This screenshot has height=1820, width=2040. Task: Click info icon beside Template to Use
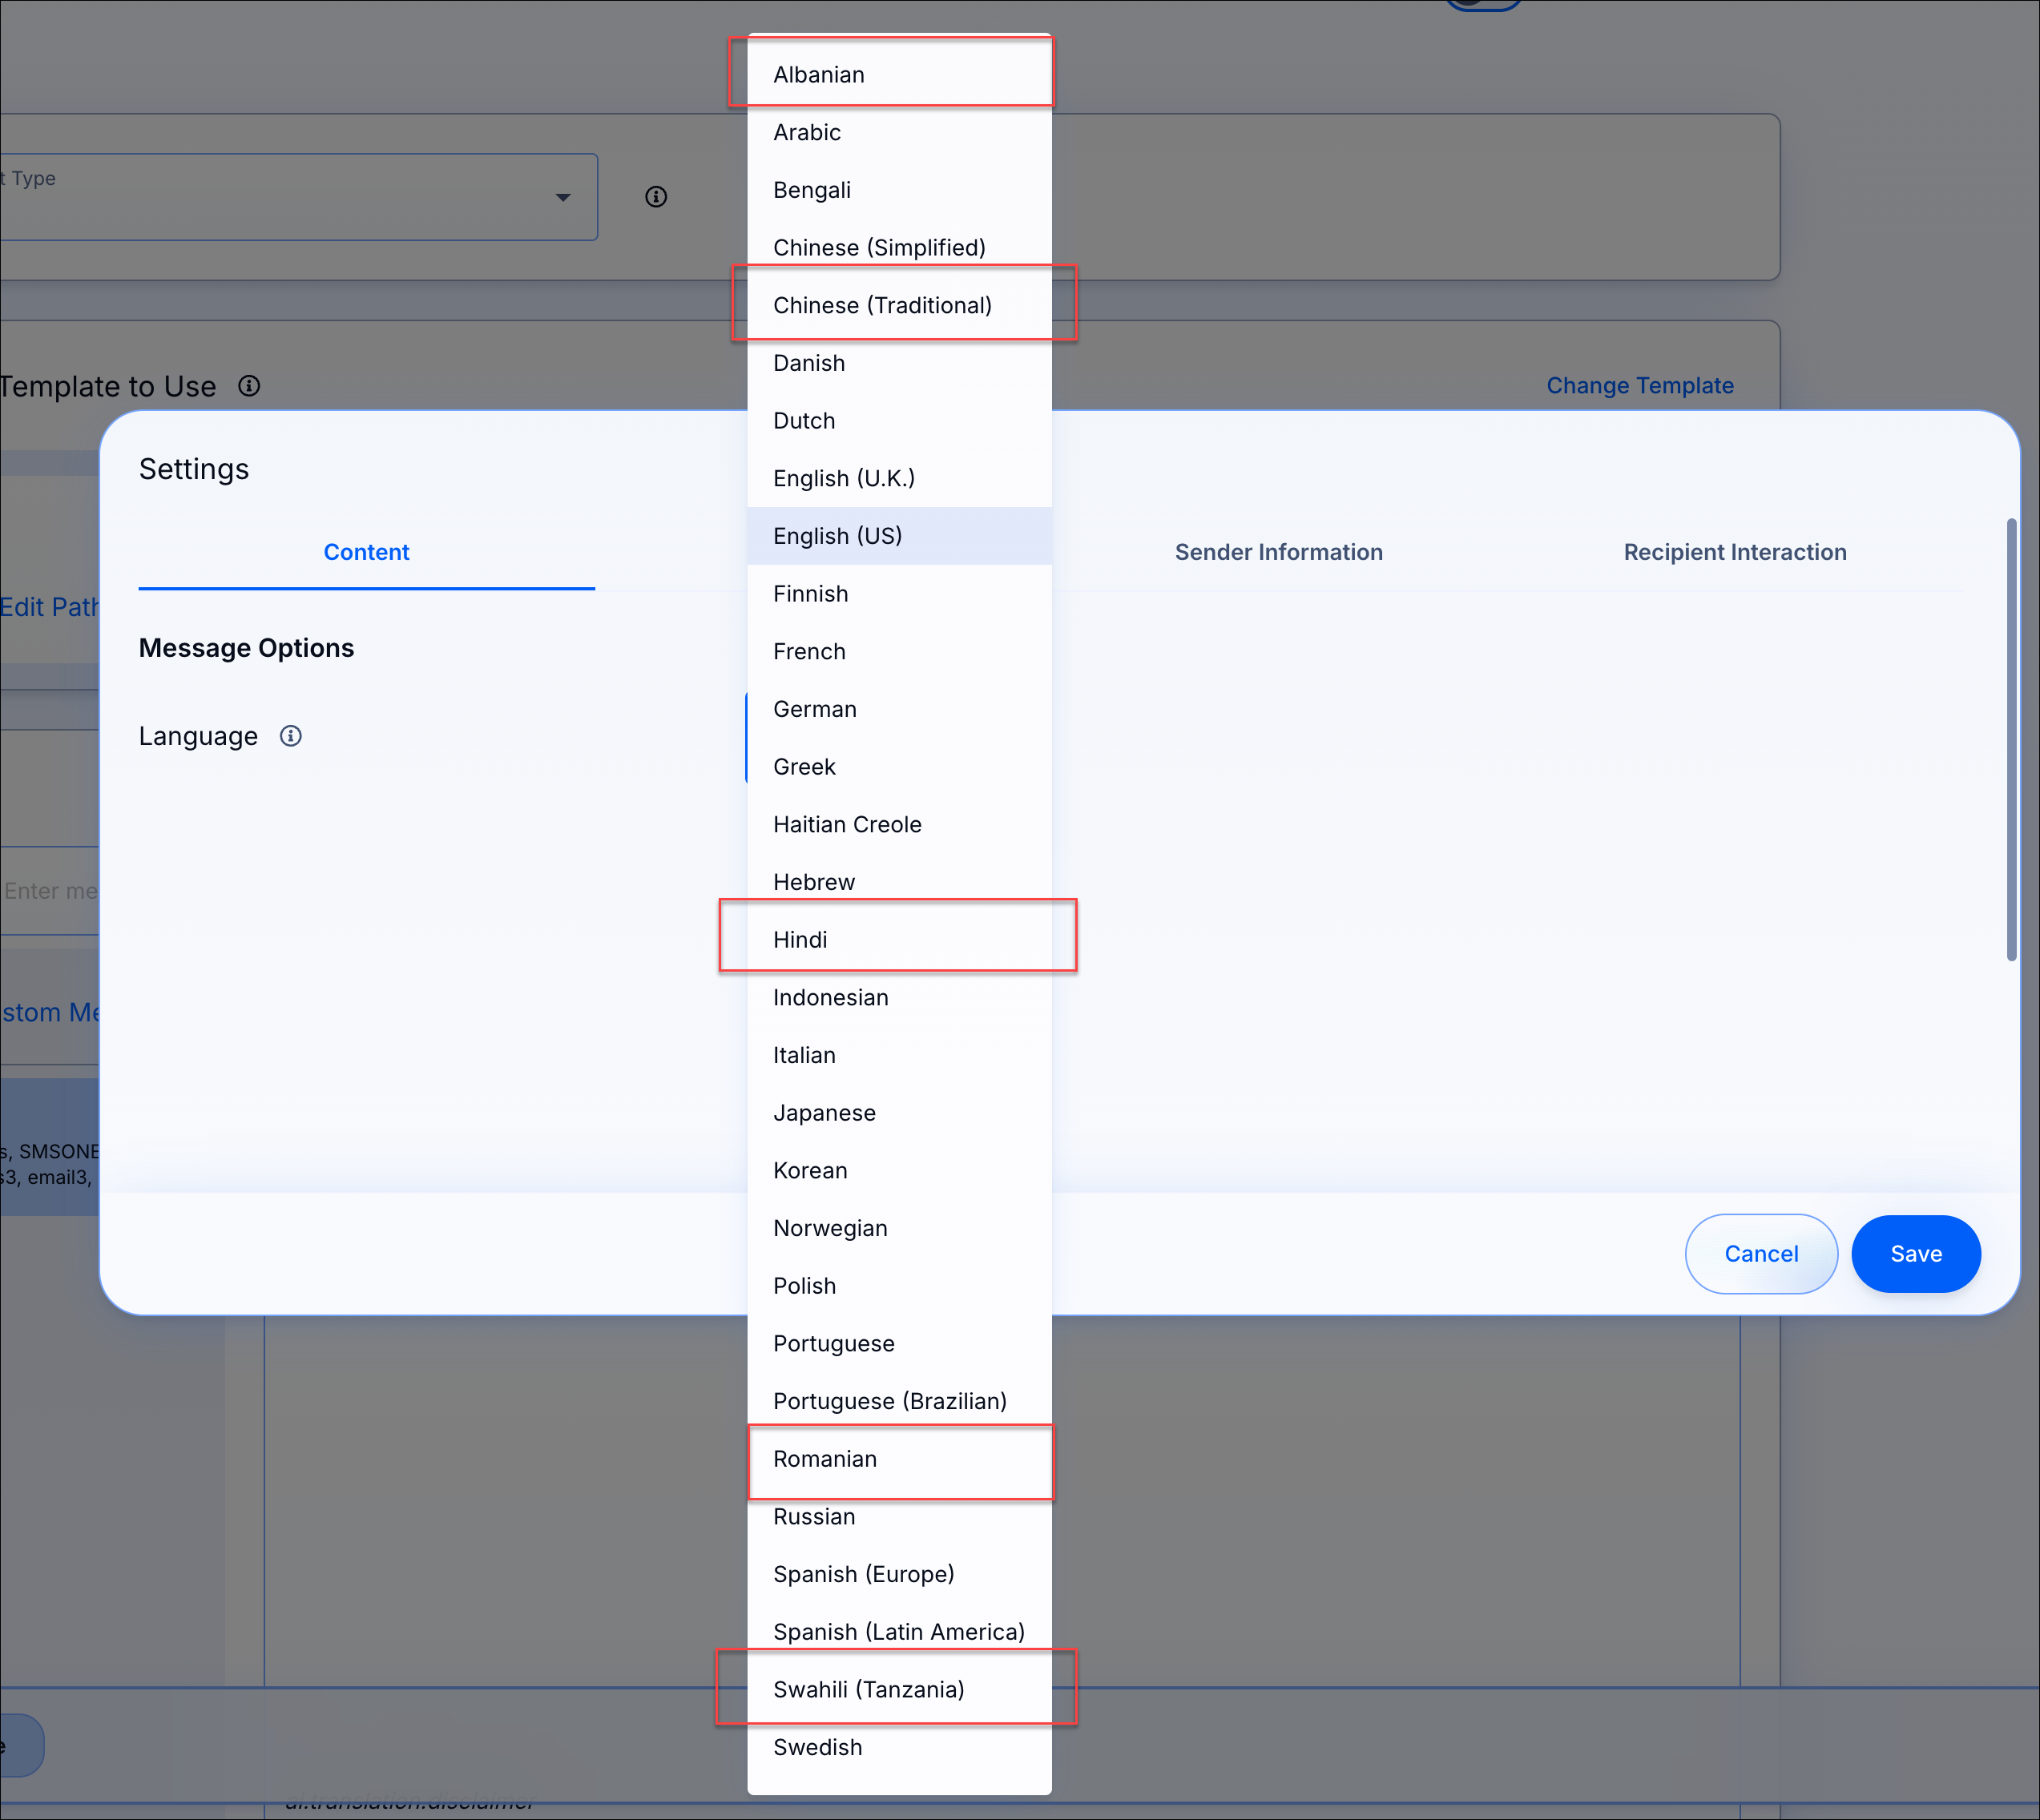click(249, 386)
